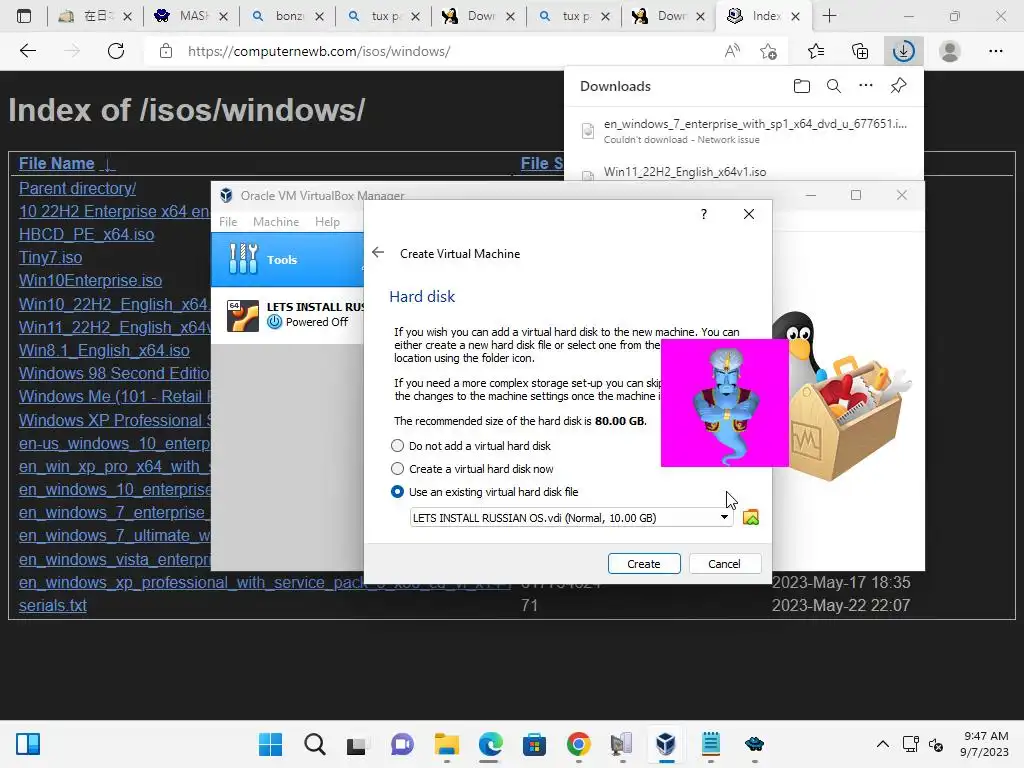The height and width of the screenshot is (768, 1024).
Task: Click the Create button
Action: tap(644, 564)
